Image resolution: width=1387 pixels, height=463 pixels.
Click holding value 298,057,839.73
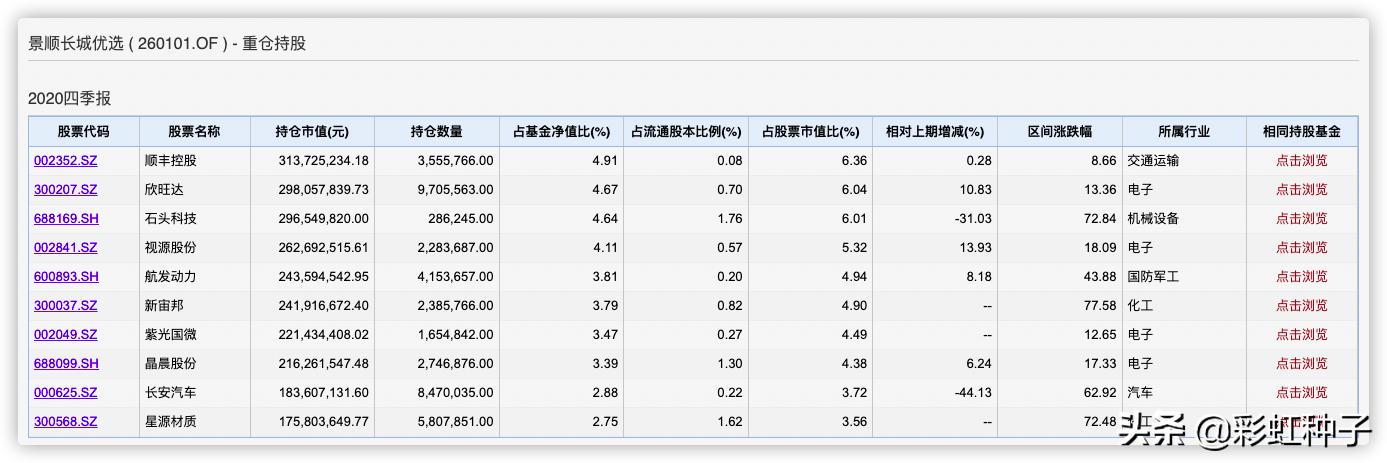coord(324,189)
